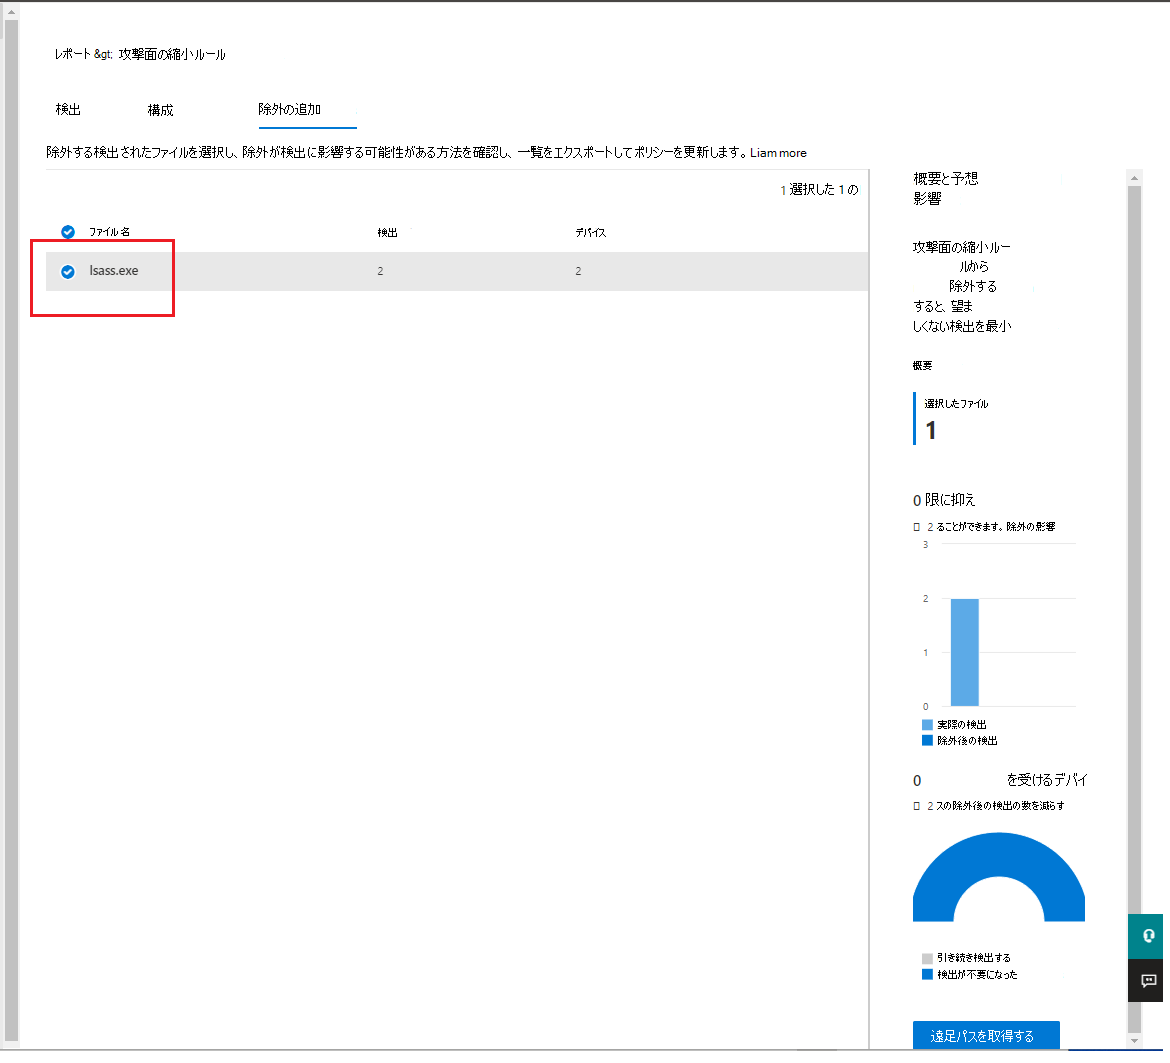The height and width of the screenshot is (1063, 1170).
Task: Open the teal help headset icon
Action: [x=1148, y=936]
